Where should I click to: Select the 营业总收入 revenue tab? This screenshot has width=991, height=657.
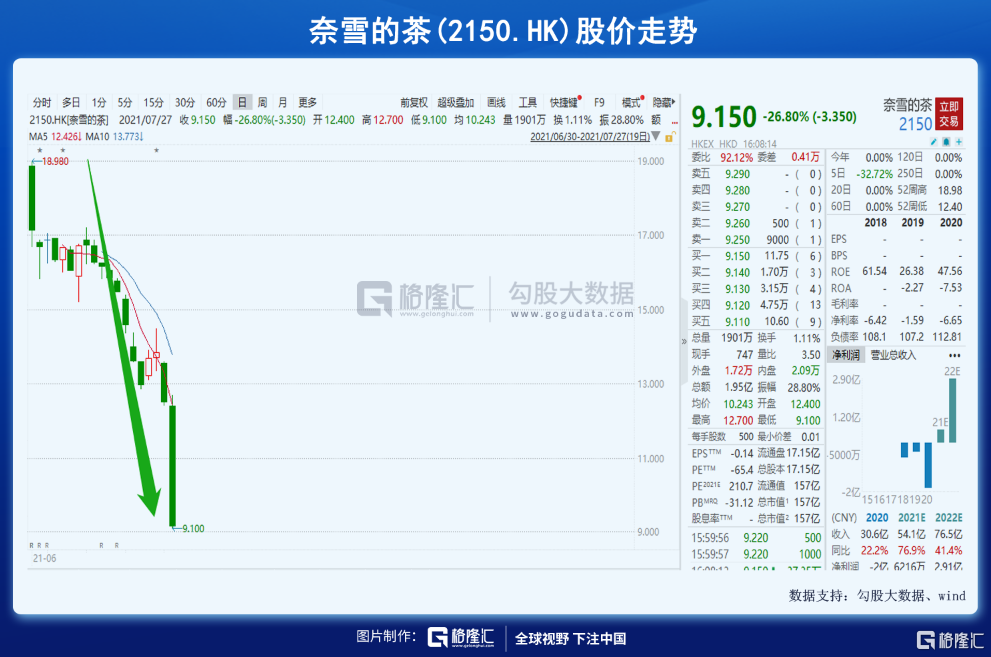893,355
